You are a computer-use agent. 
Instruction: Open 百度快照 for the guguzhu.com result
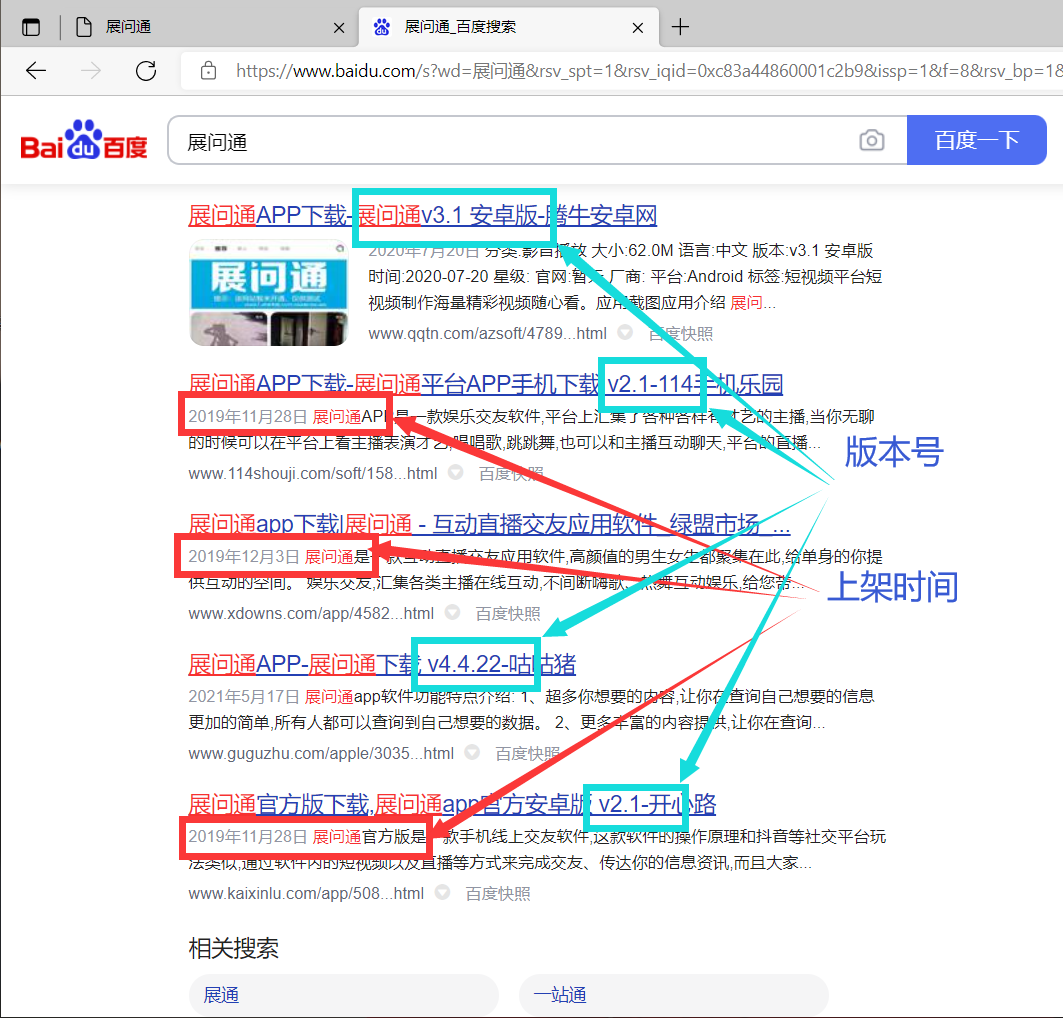point(527,754)
